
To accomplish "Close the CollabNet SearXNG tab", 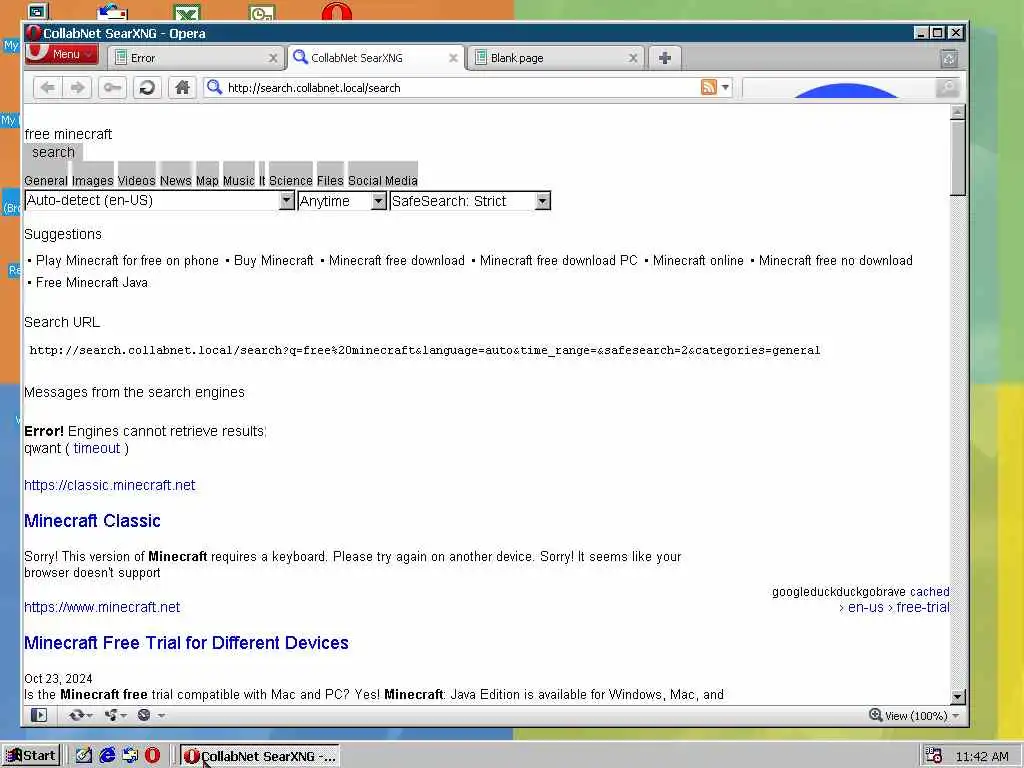I will point(453,58).
